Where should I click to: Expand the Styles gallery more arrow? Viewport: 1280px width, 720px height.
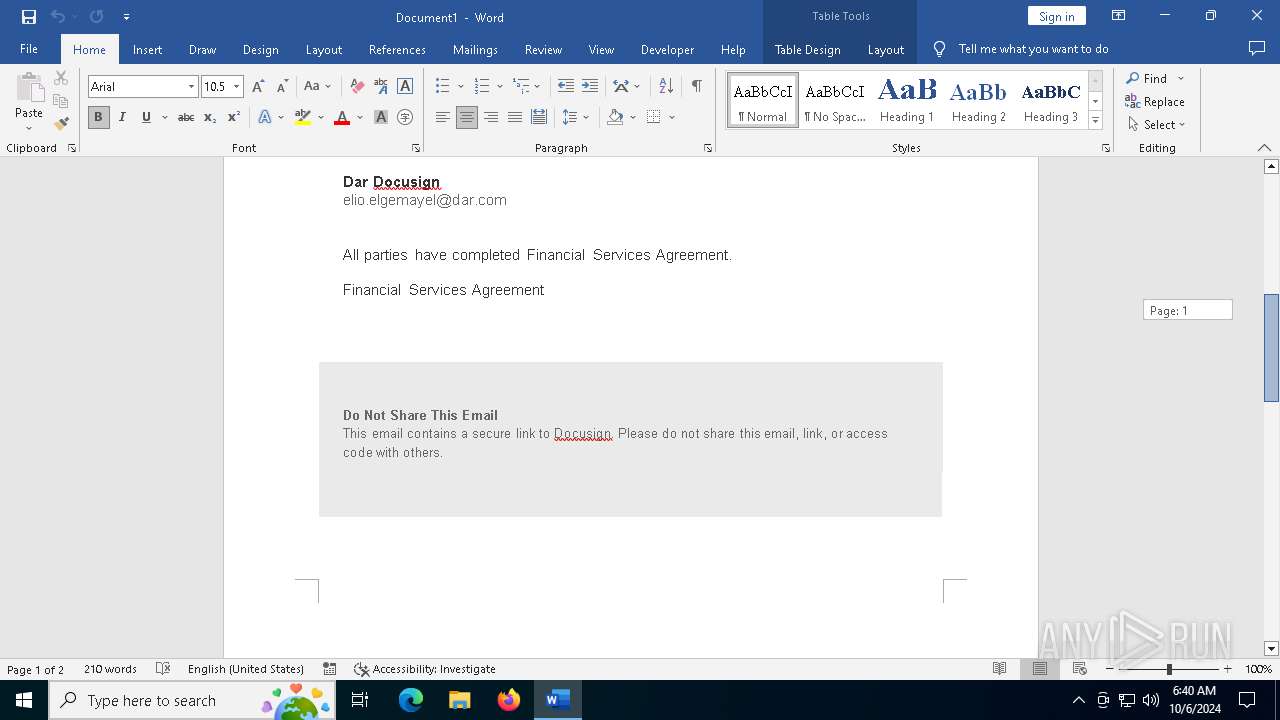(1096, 121)
